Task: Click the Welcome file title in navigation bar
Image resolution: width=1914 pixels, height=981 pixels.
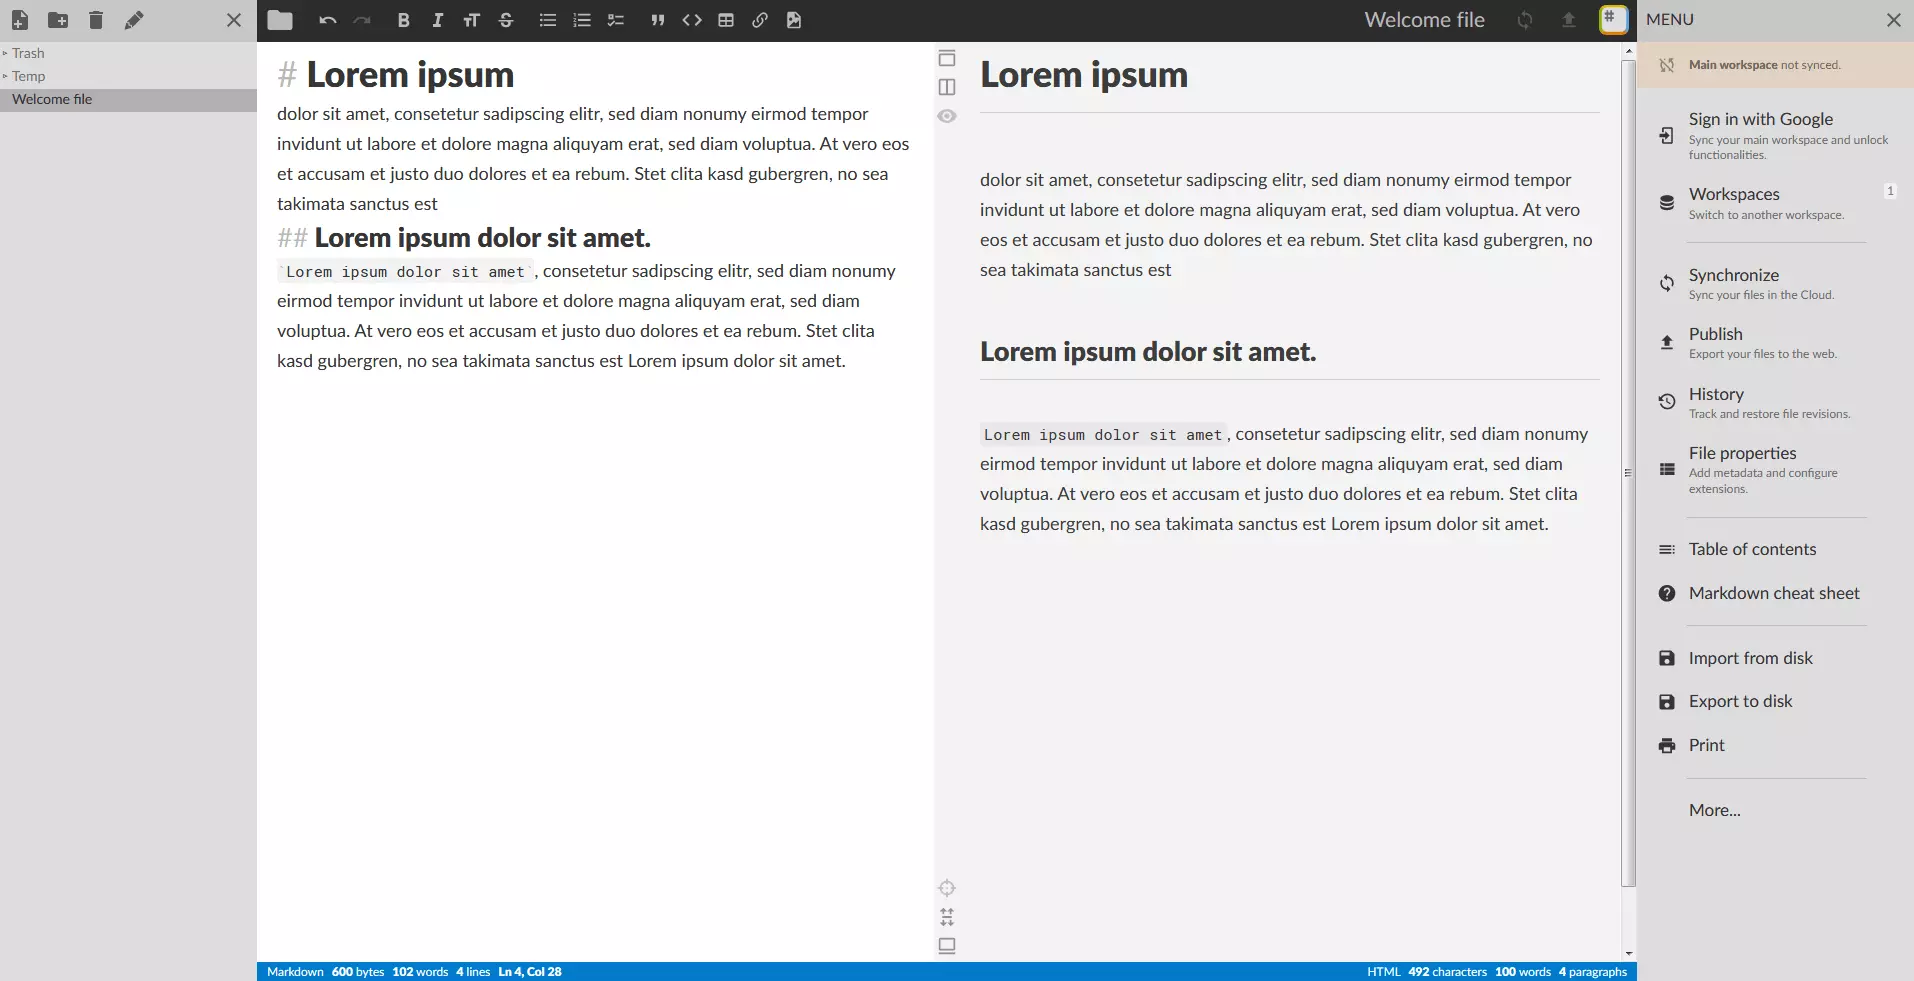Action: [x=1424, y=20]
